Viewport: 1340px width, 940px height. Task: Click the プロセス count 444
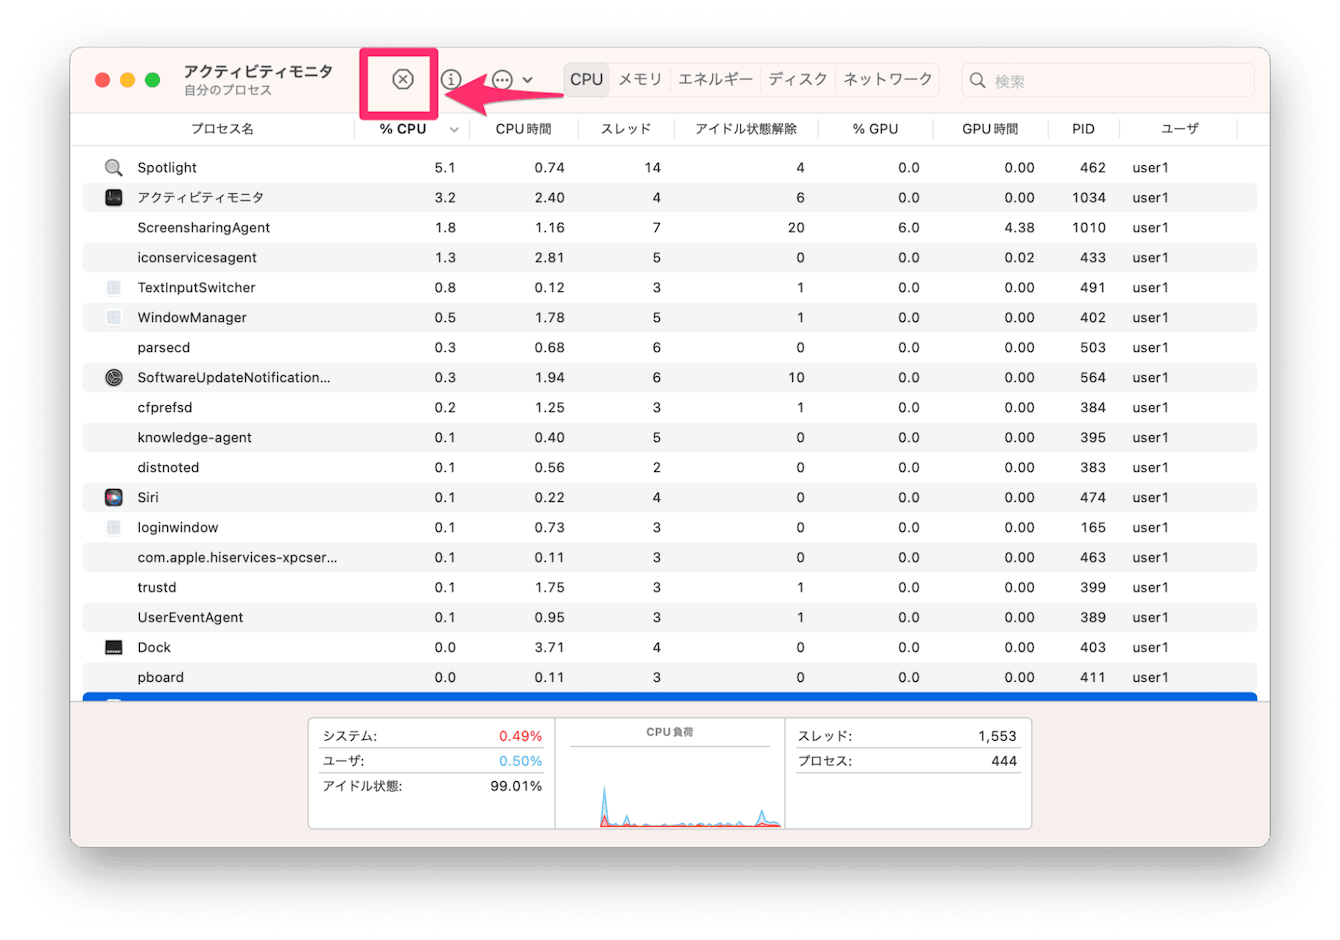[x=1004, y=761]
